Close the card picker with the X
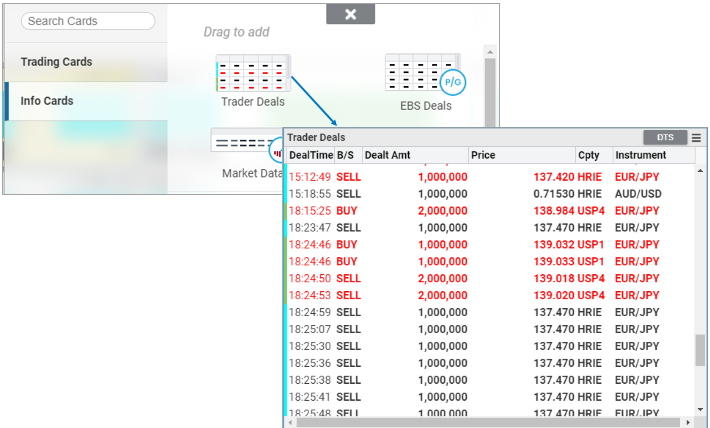 coord(350,14)
